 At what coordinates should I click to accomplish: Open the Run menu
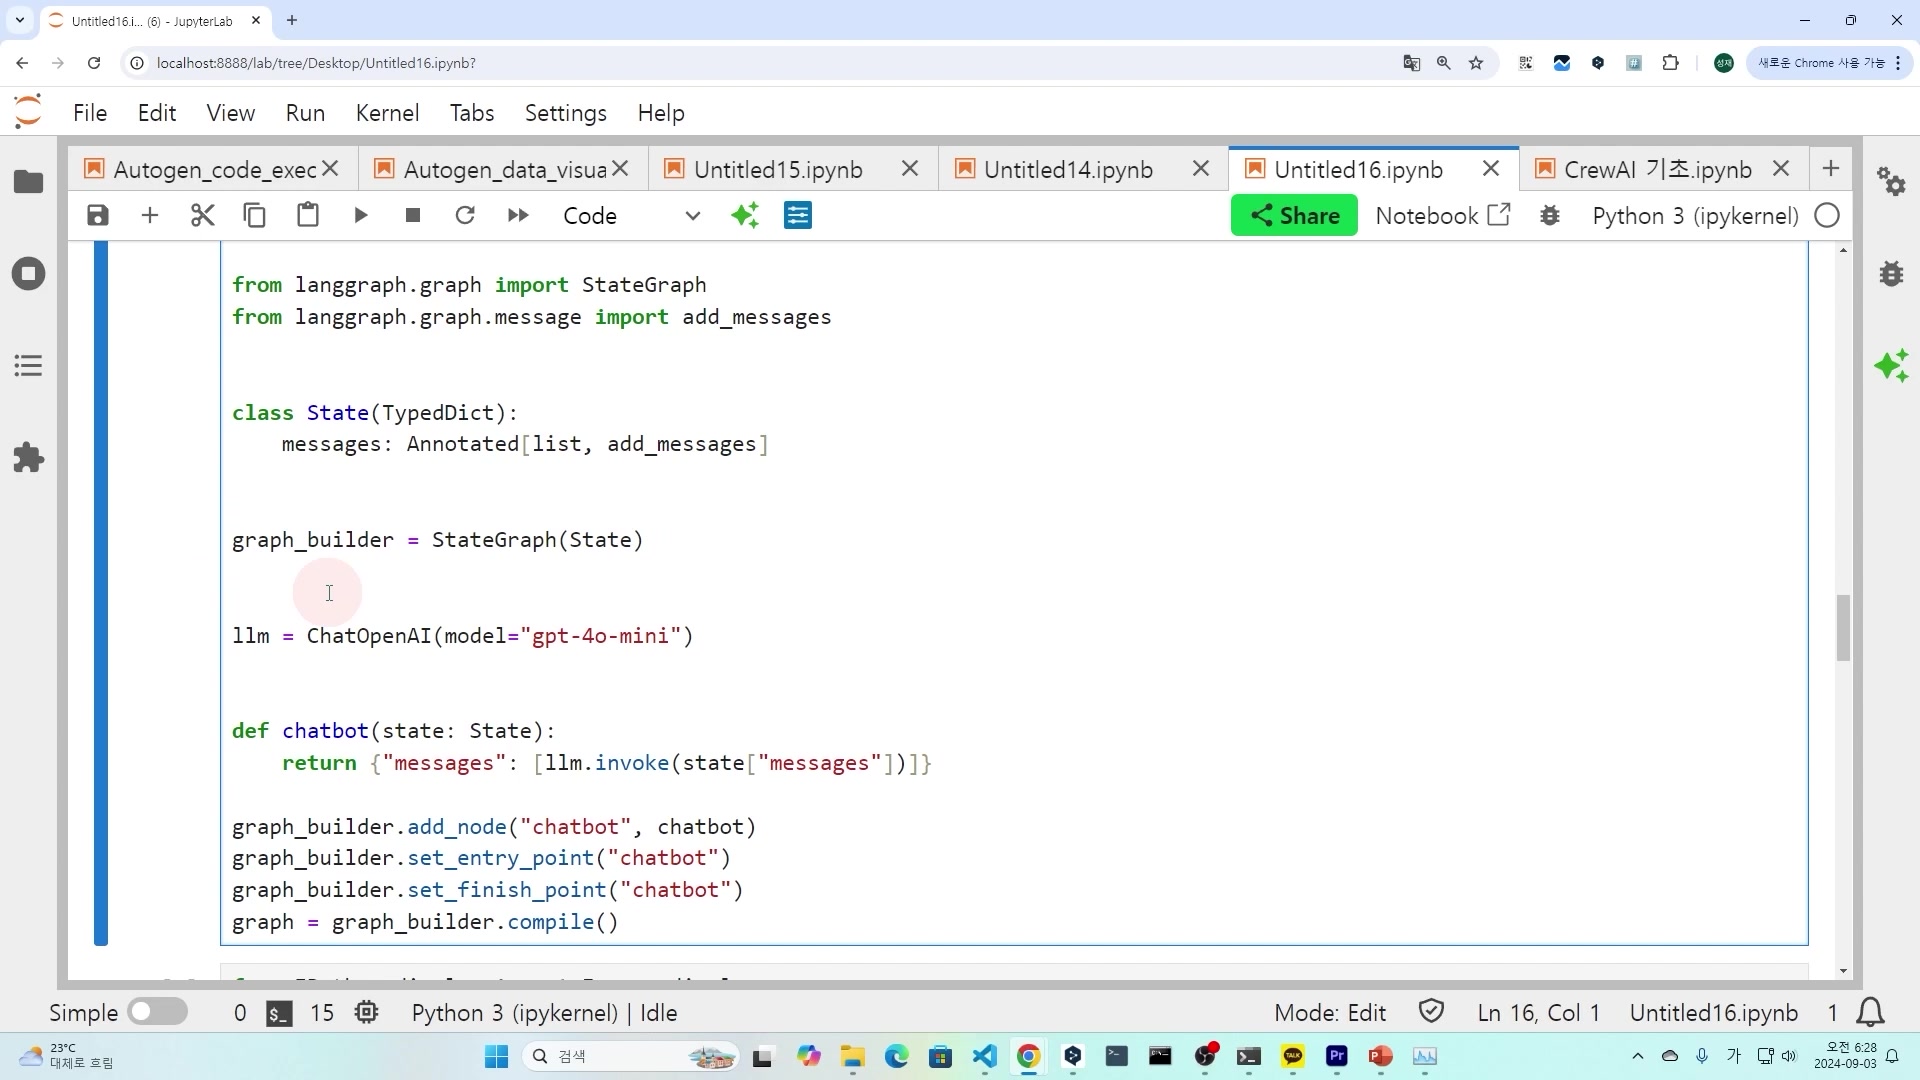[x=305, y=113]
